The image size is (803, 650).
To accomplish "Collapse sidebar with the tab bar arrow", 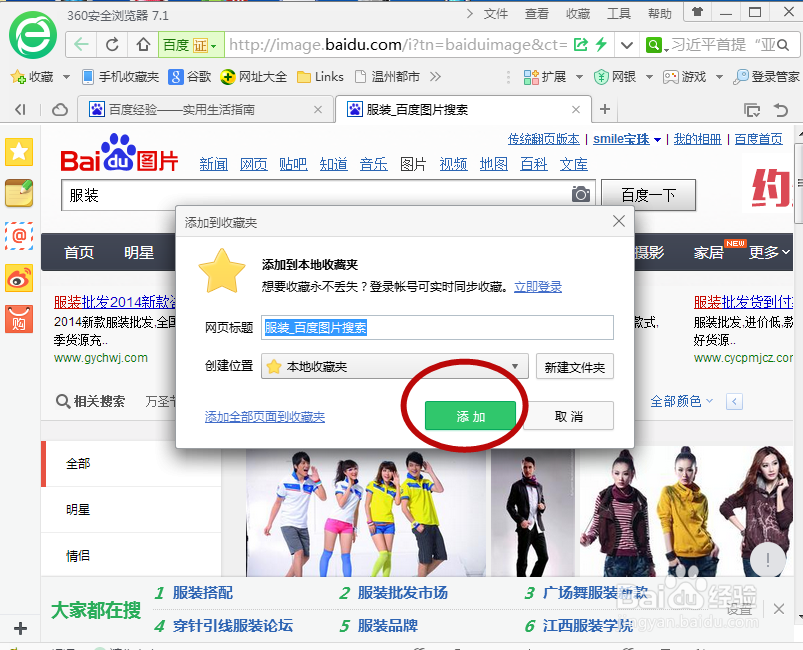I will (20, 110).
